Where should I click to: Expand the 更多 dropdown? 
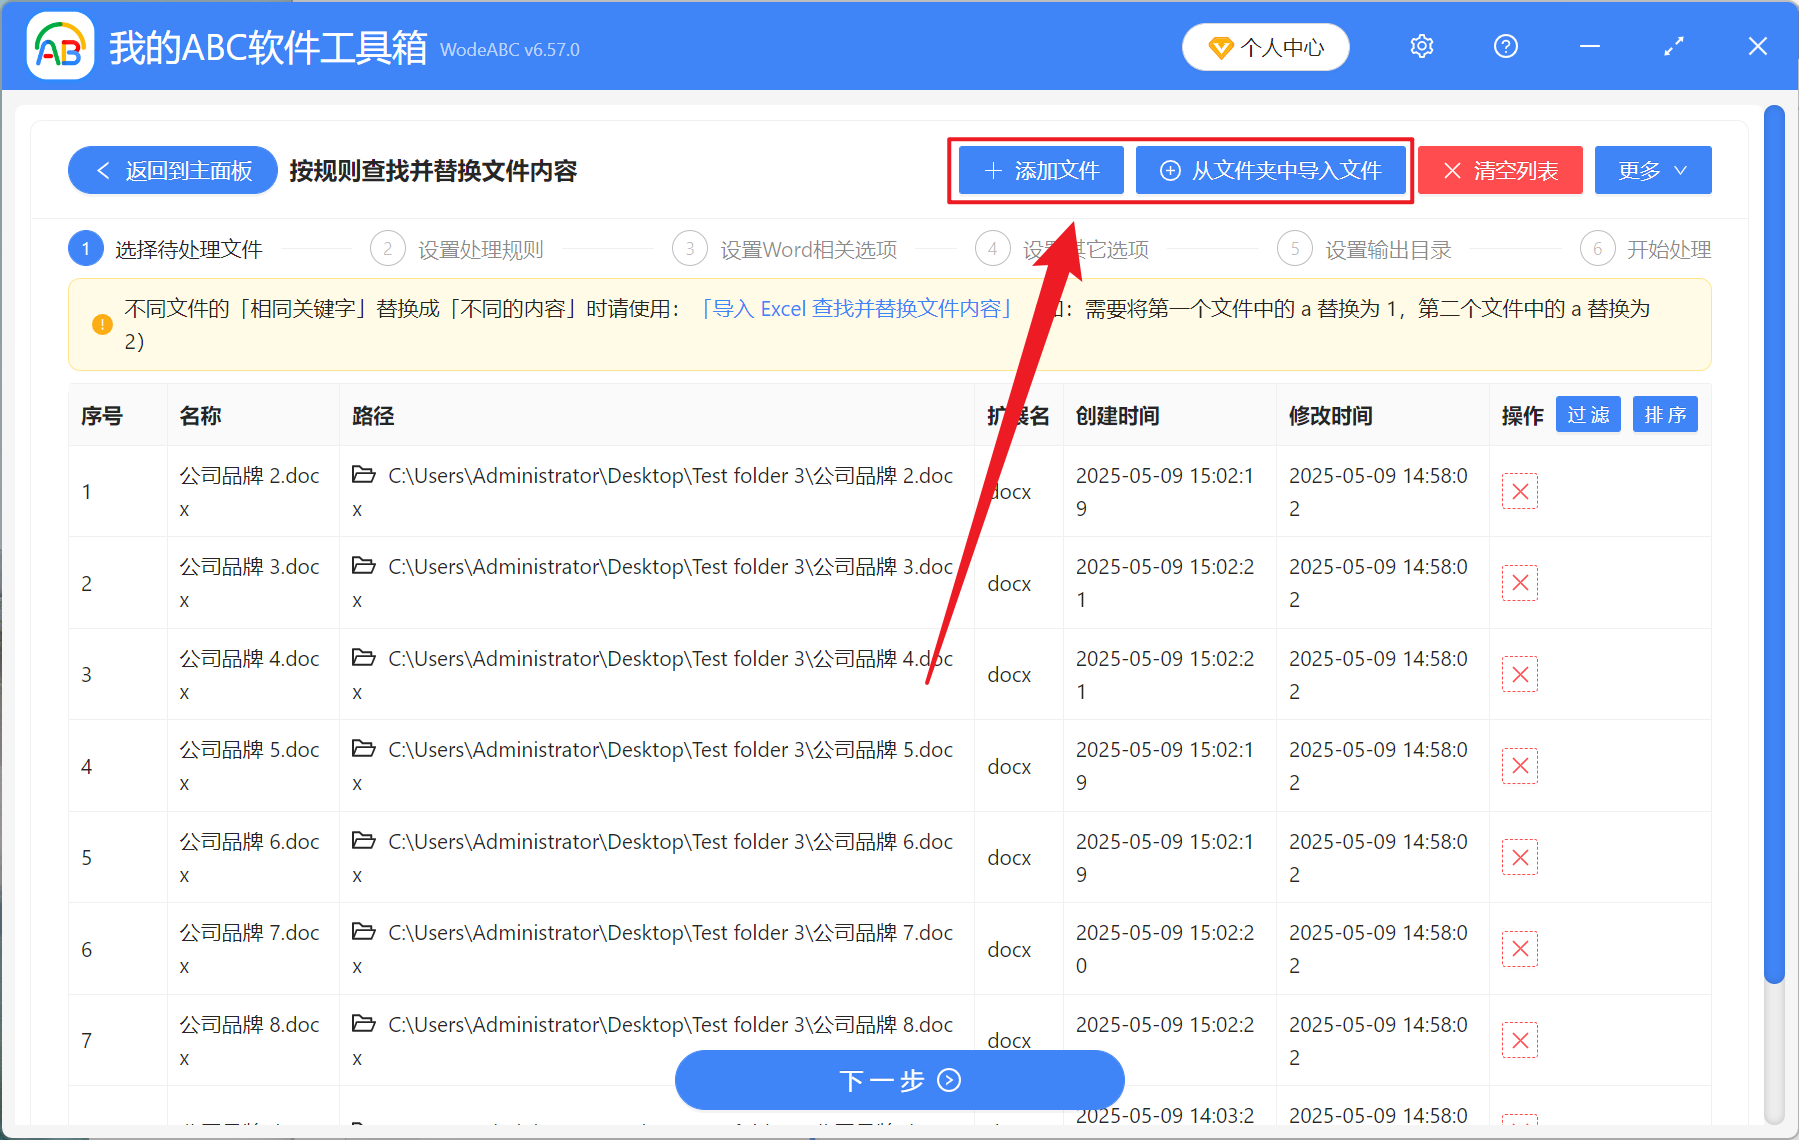click(1651, 170)
